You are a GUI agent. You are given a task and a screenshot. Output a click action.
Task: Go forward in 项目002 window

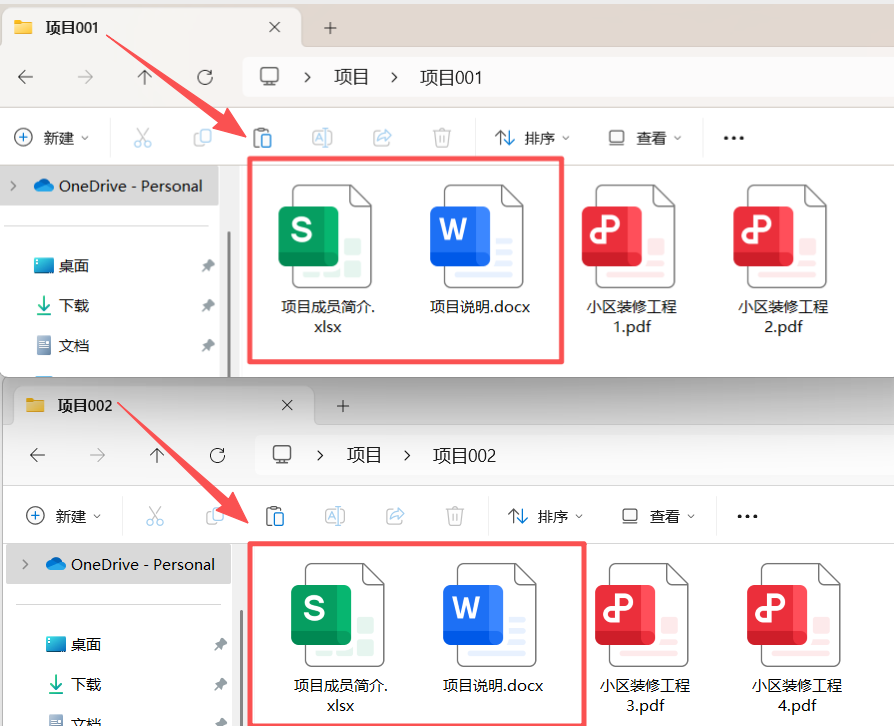tap(97, 455)
